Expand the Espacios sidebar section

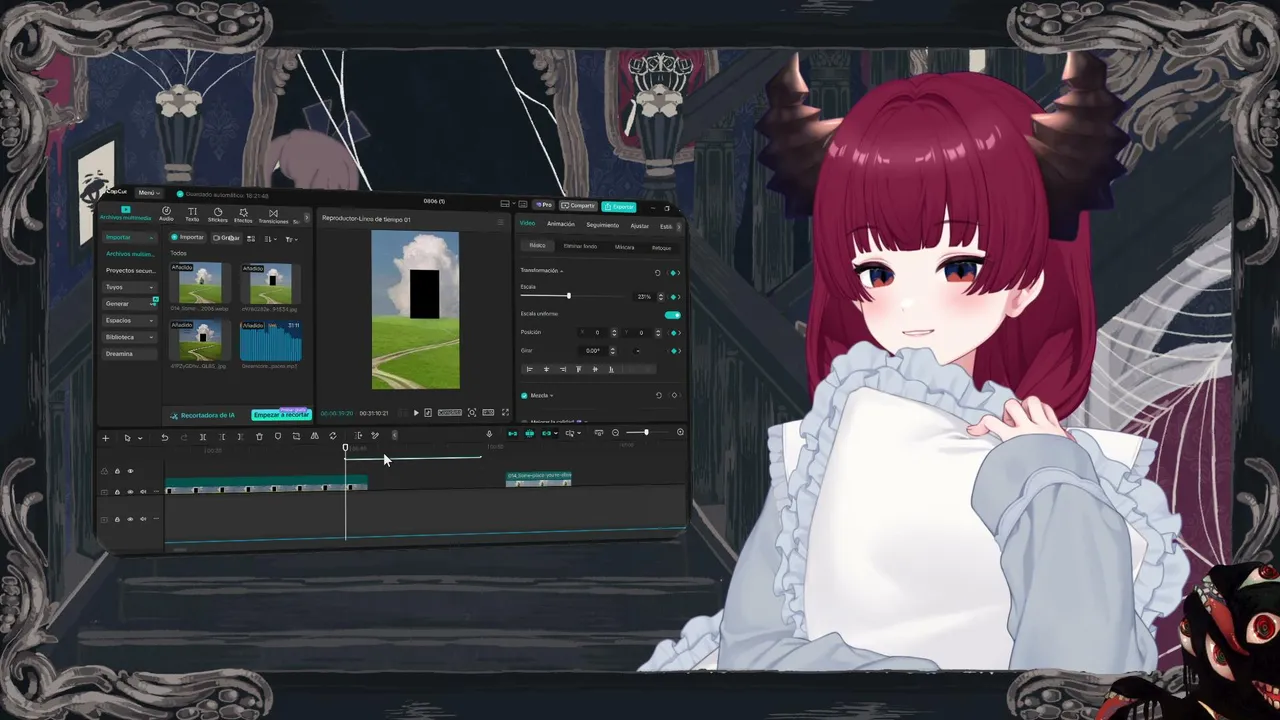(x=131, y=320)
